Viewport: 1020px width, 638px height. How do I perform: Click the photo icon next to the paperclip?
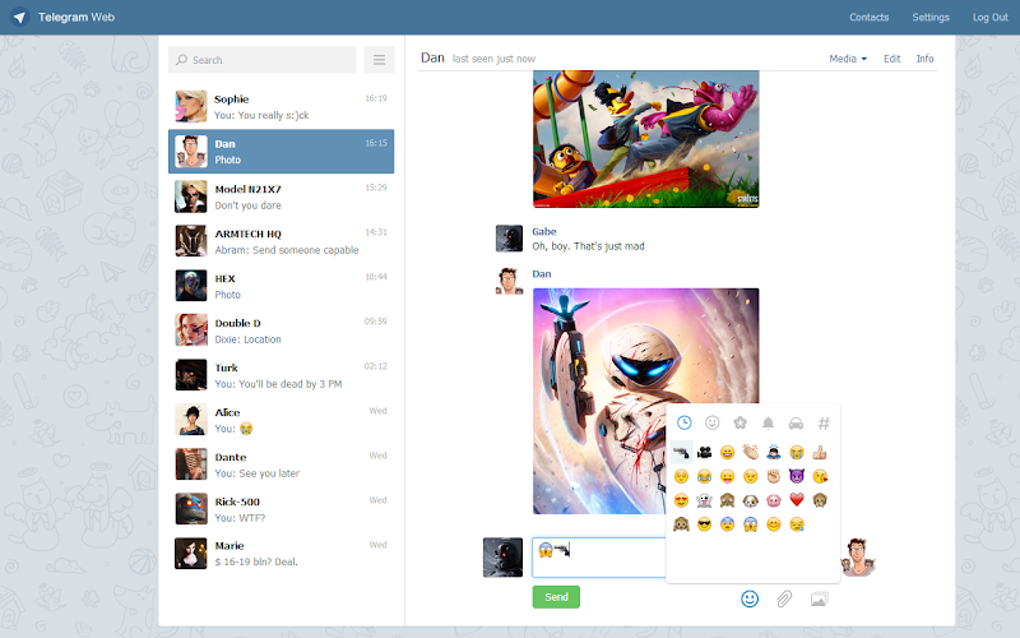point(820,597)
